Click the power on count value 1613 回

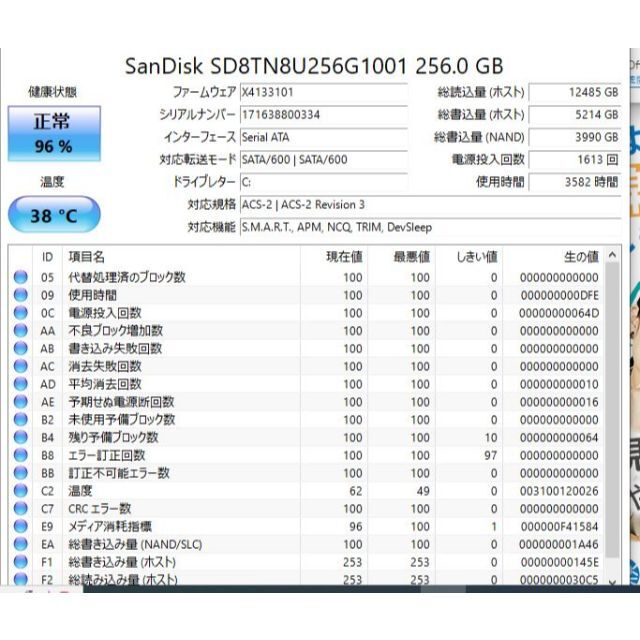(575, 160)
